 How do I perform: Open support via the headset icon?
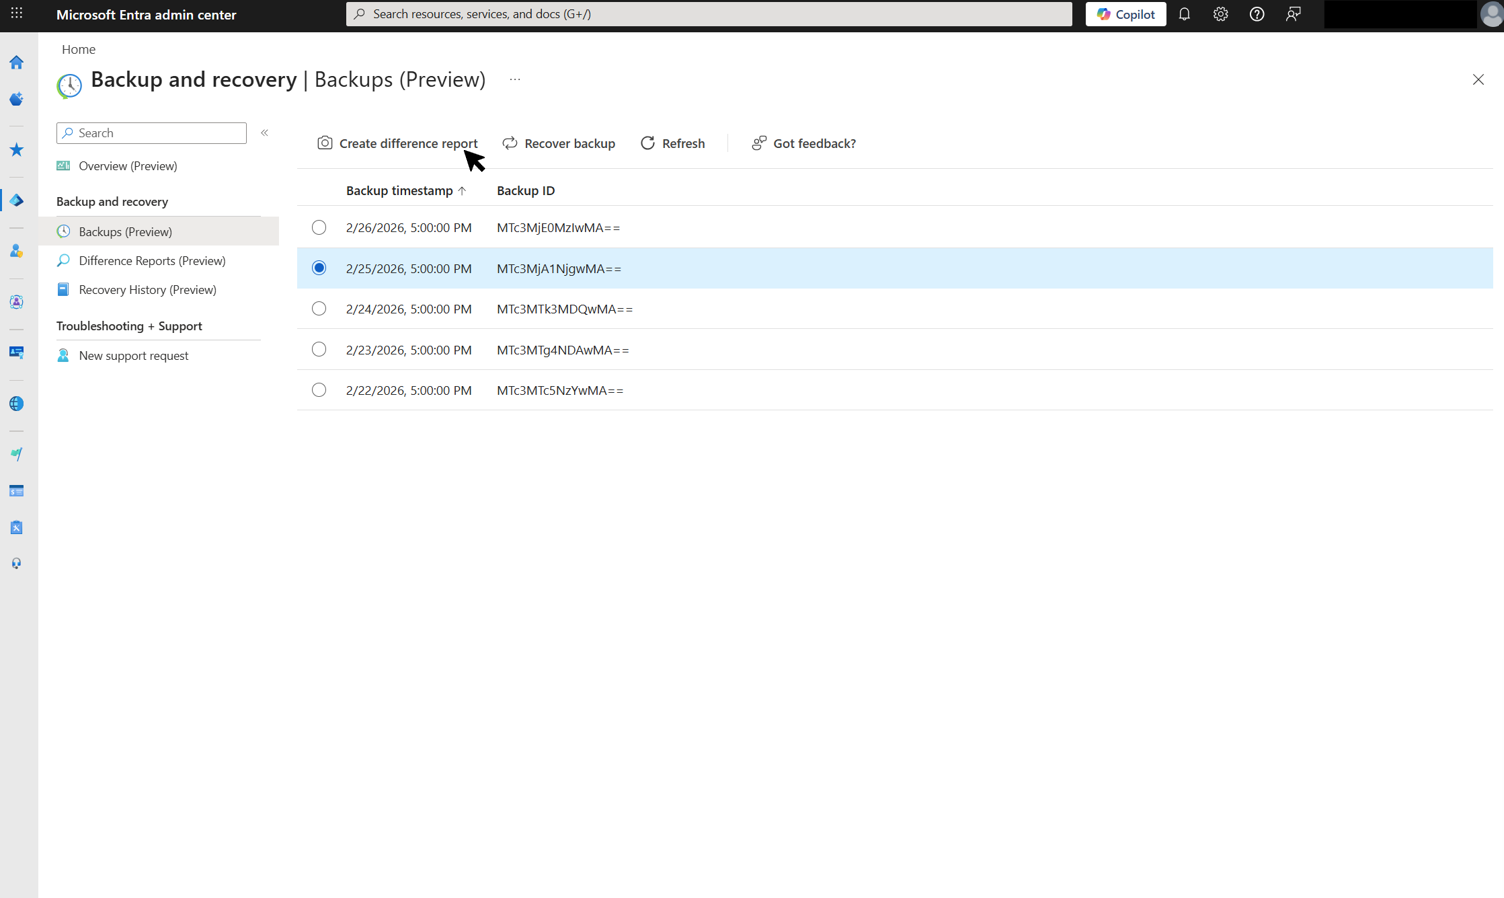tap(16, 562)
